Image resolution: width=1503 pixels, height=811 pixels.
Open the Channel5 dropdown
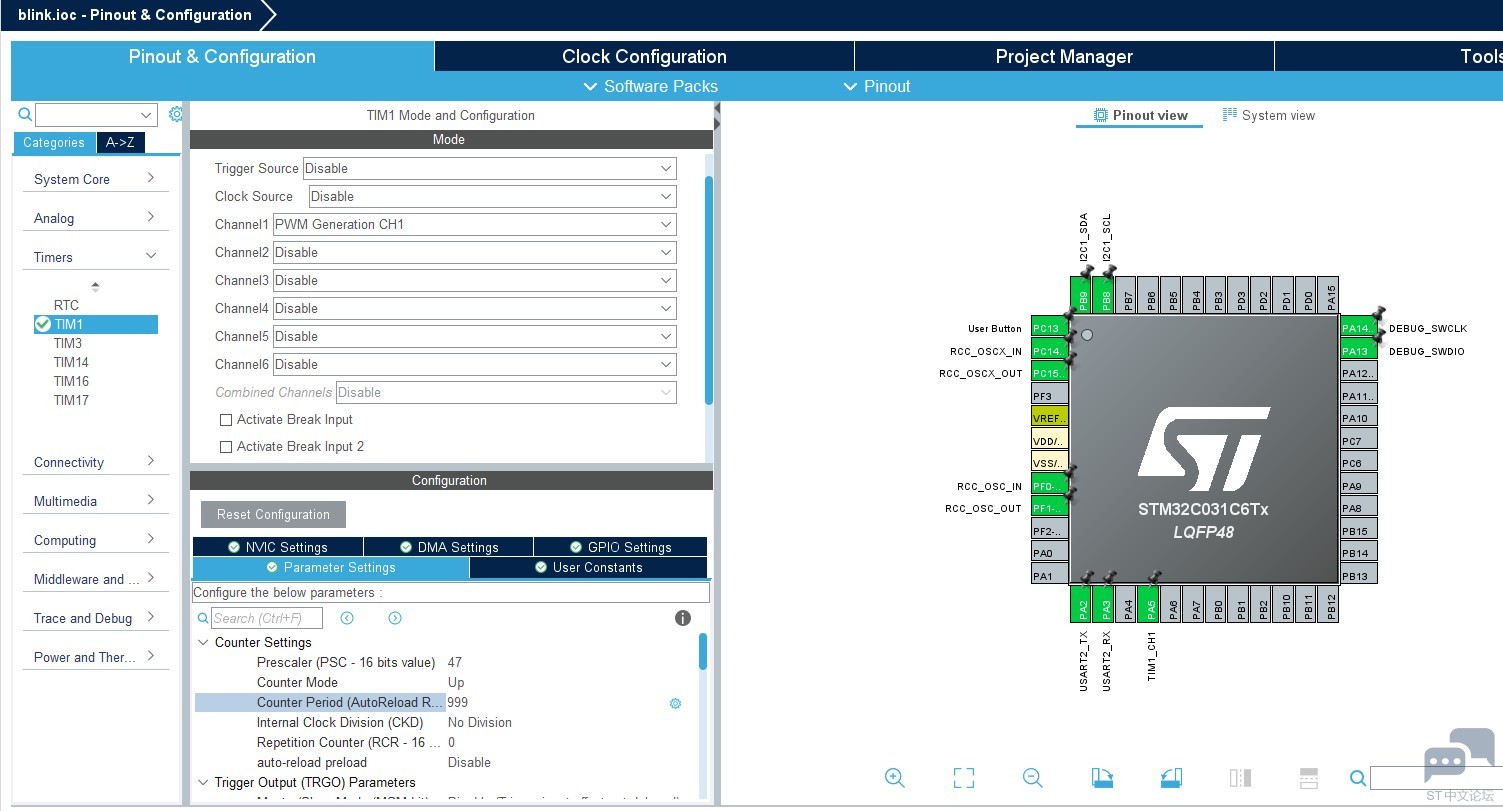[x=475, y=337]
